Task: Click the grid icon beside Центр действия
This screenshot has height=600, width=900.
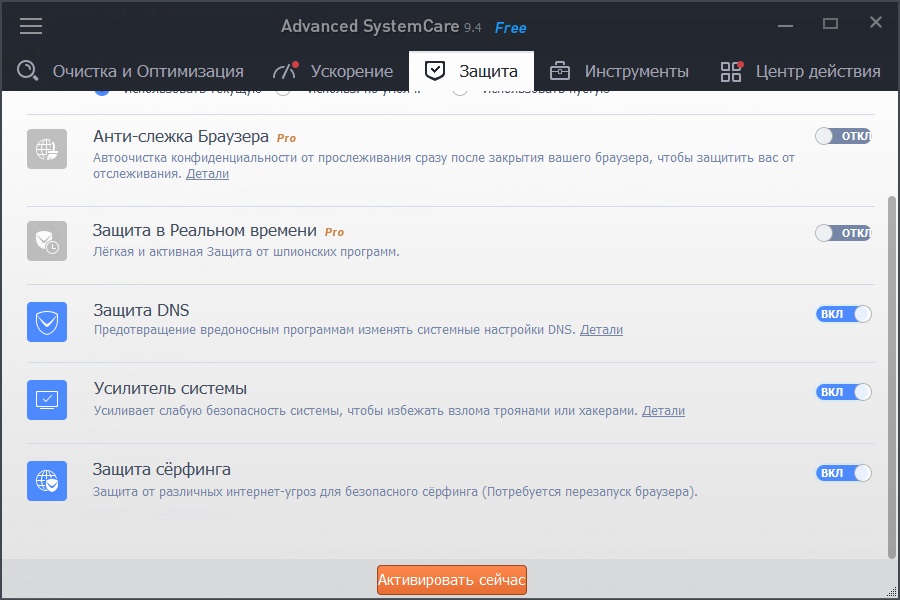Action: [732, 71]
